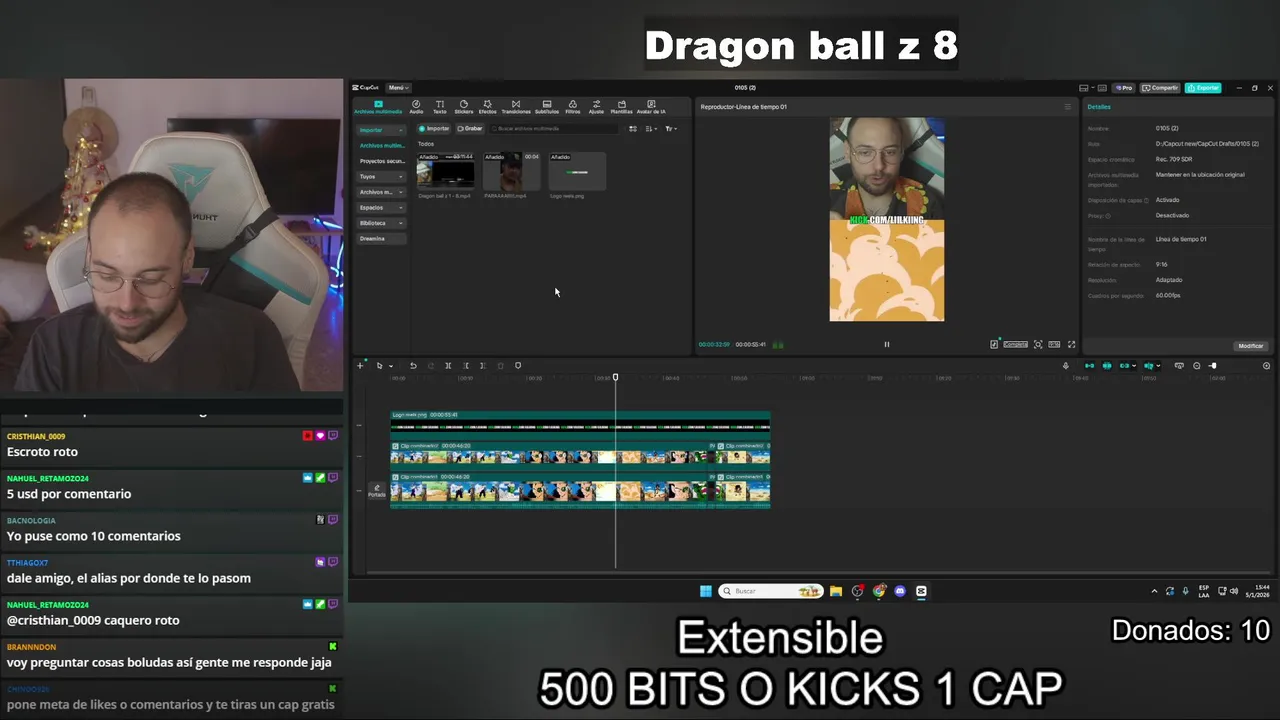The width and height of the screenshot is (1280, 720).
Task: Select the Dragon ball z video thumbnail
Action: 445,171
